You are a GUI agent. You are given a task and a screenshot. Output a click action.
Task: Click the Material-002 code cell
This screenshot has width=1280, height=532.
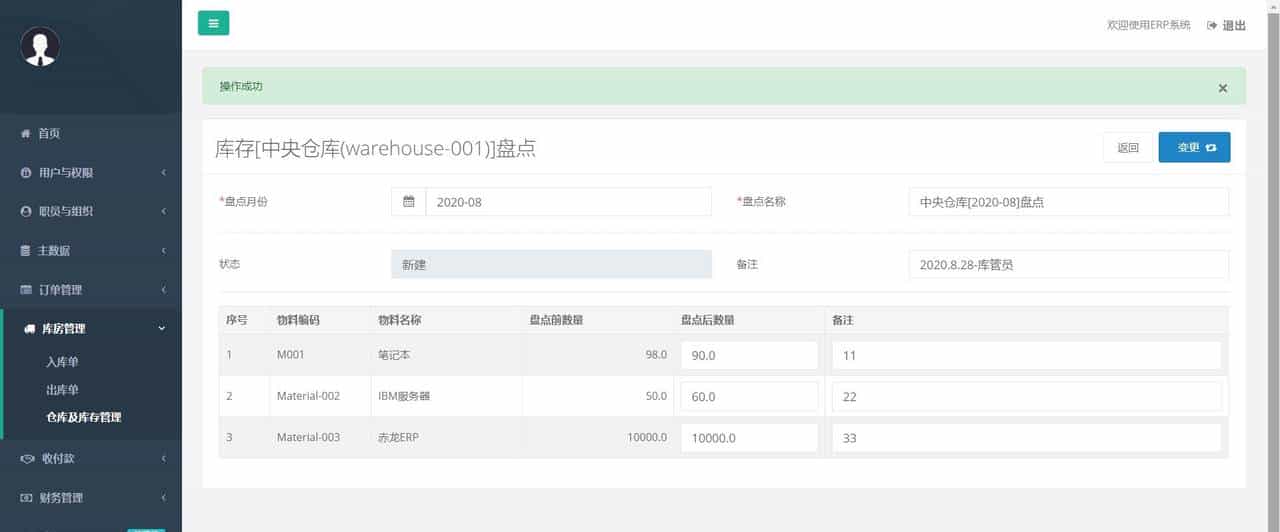(x=320, y=396)
